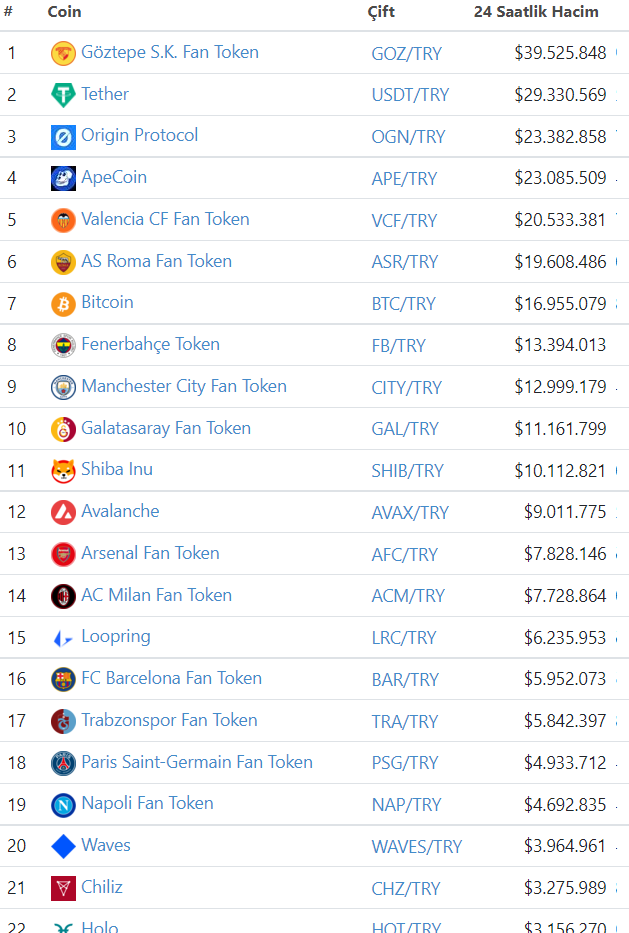This screenshot has width=629, height=933.
Task: Click the Göztepe S.K. Fan Token logo icon
Action: pyautogui.click(x=63, y=53)
